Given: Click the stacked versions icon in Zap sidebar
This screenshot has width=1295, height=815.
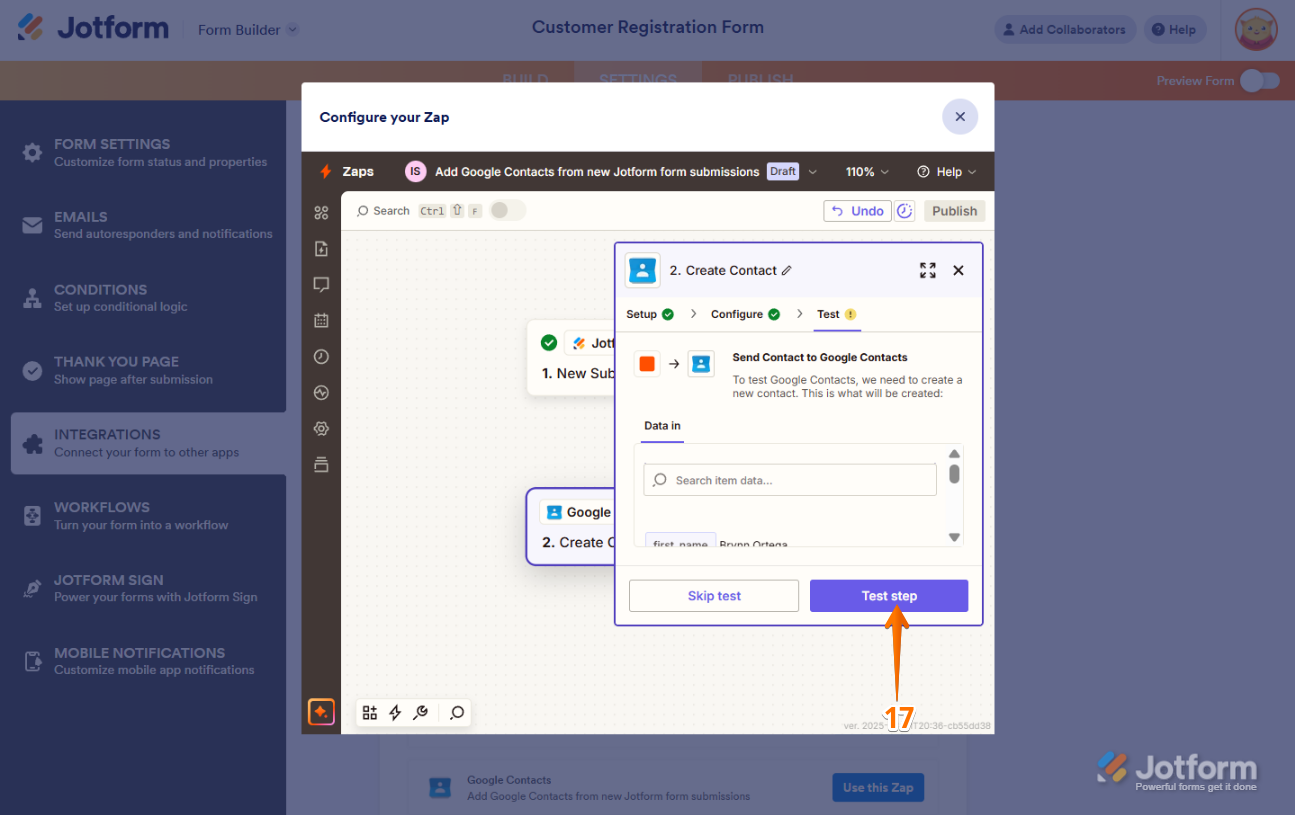Looking at the screenshot, I should (x=321, y=464).
